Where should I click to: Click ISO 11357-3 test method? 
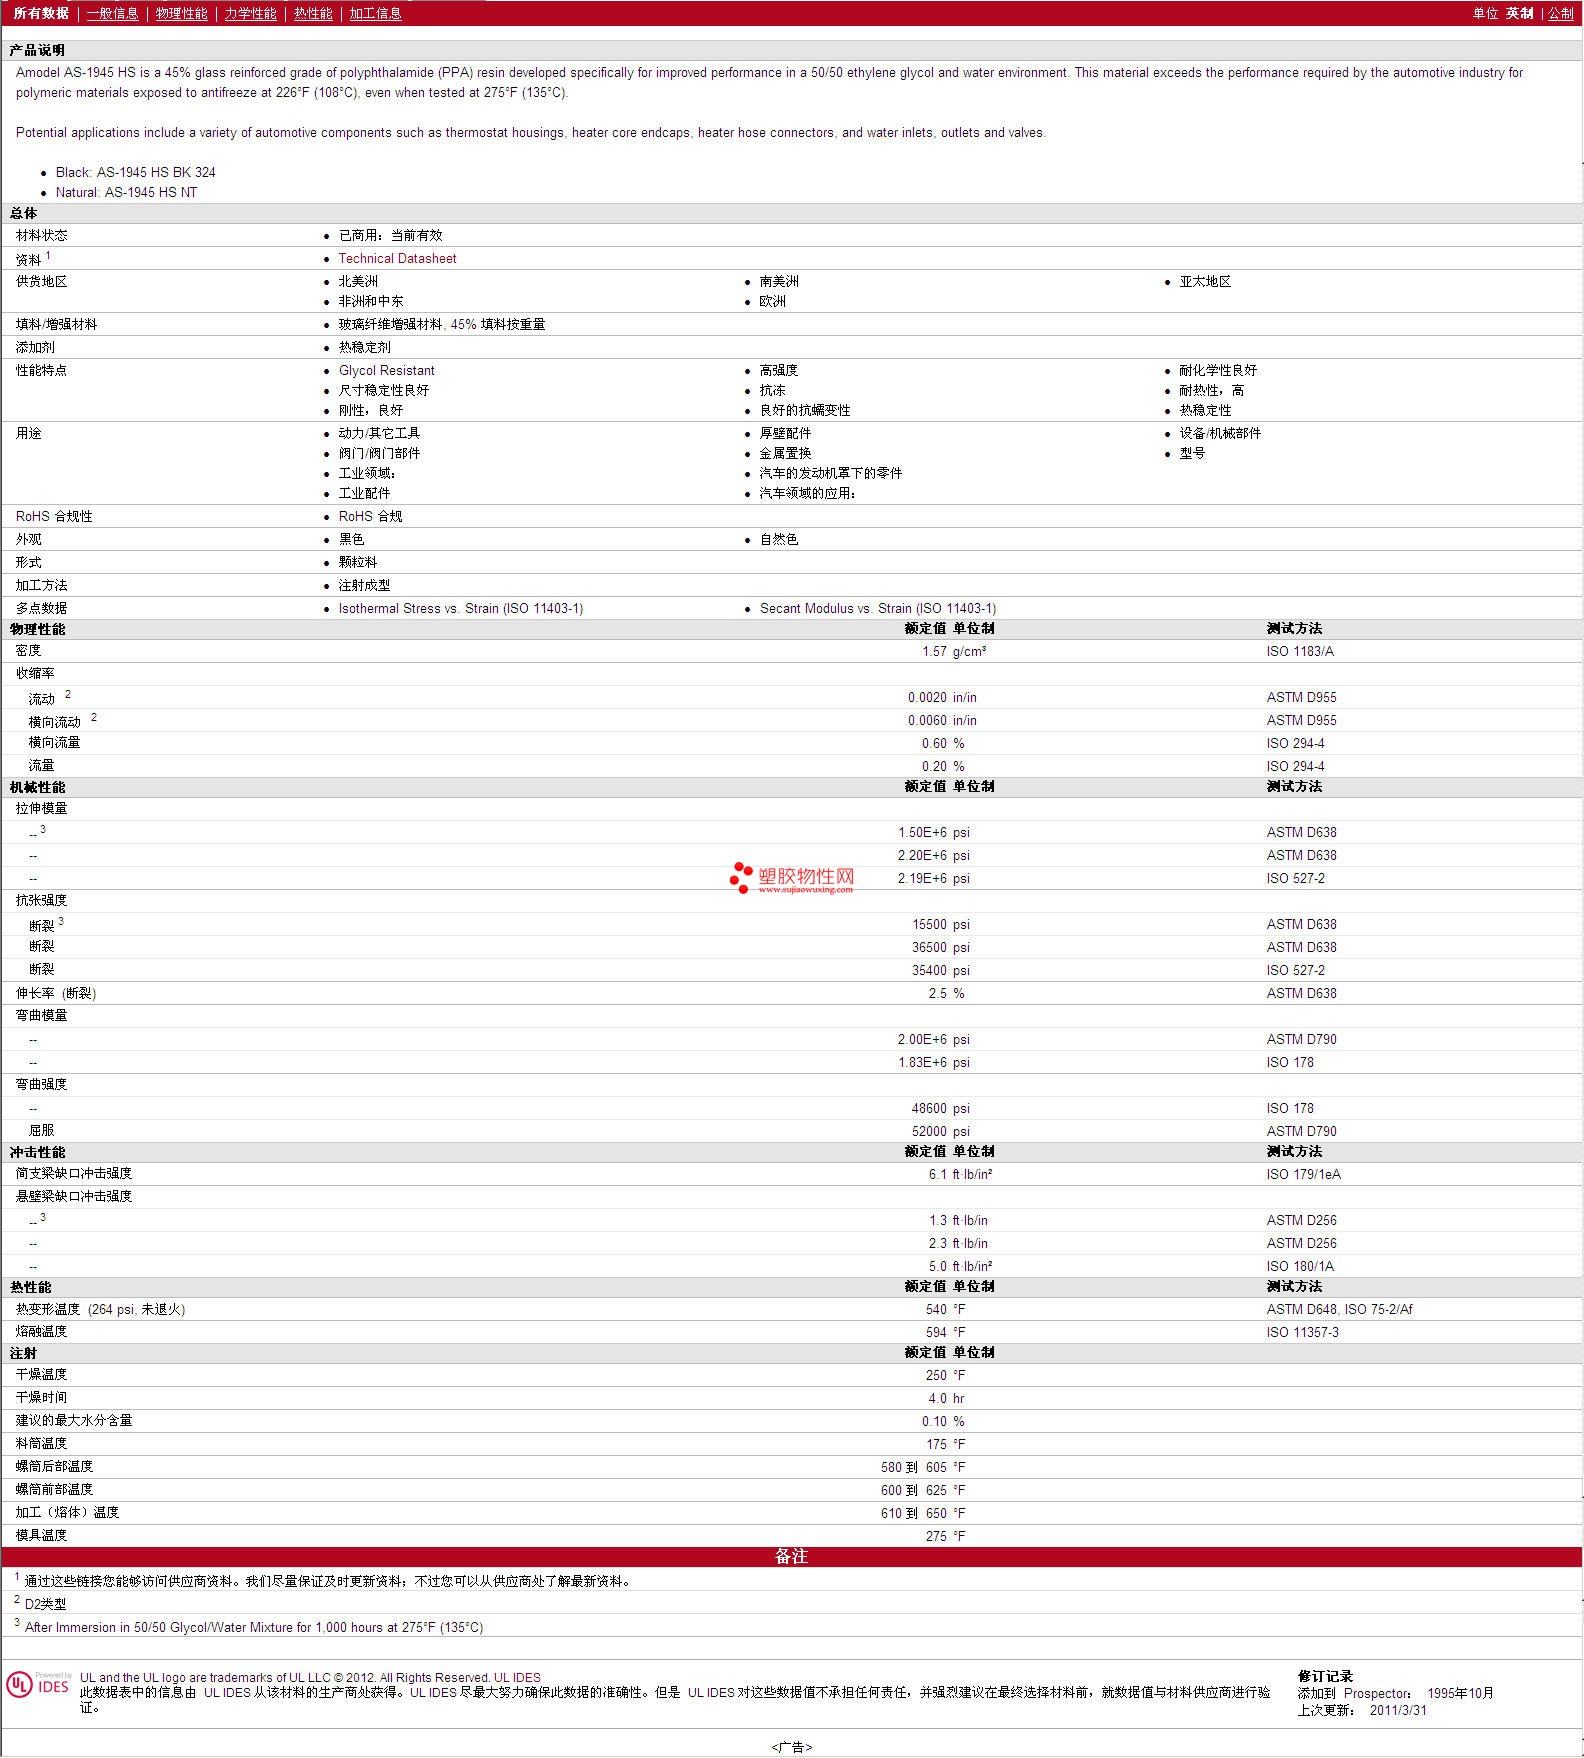coord(1303,1332)
